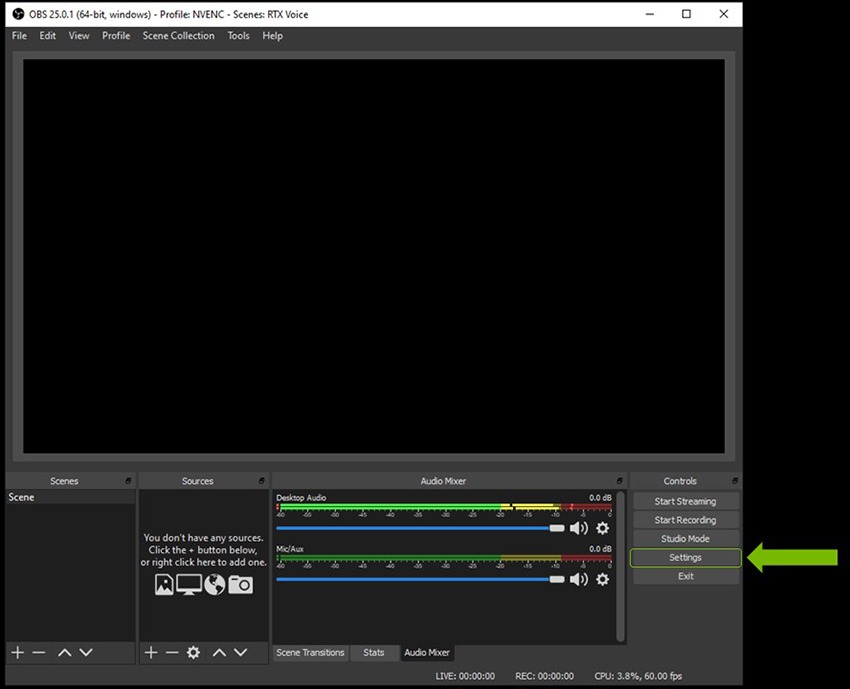Undock the Controls panel

[x=735, y=481]
